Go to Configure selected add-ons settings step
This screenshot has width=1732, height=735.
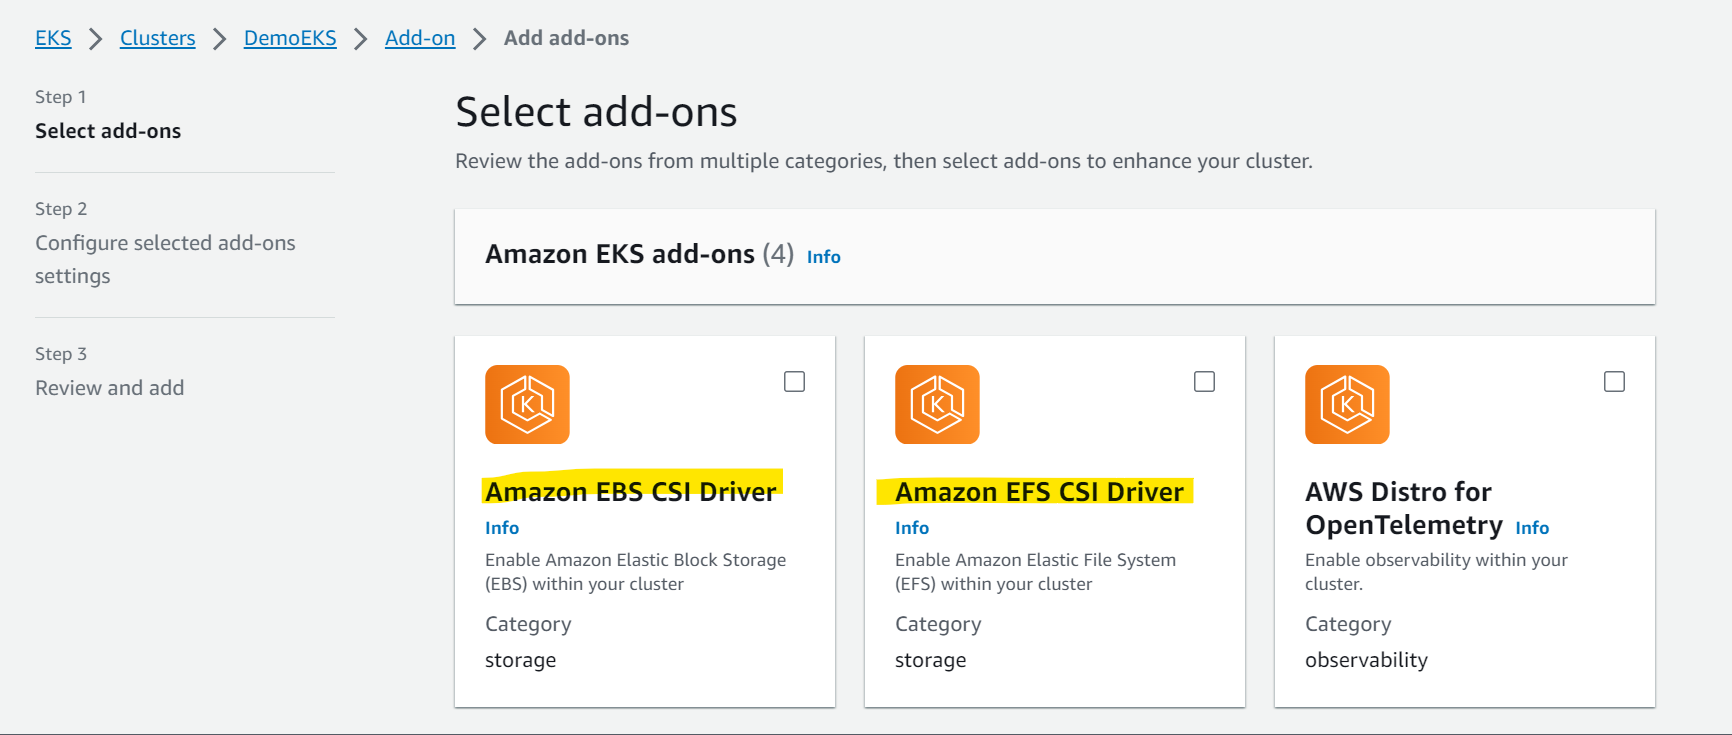(165, 259)
